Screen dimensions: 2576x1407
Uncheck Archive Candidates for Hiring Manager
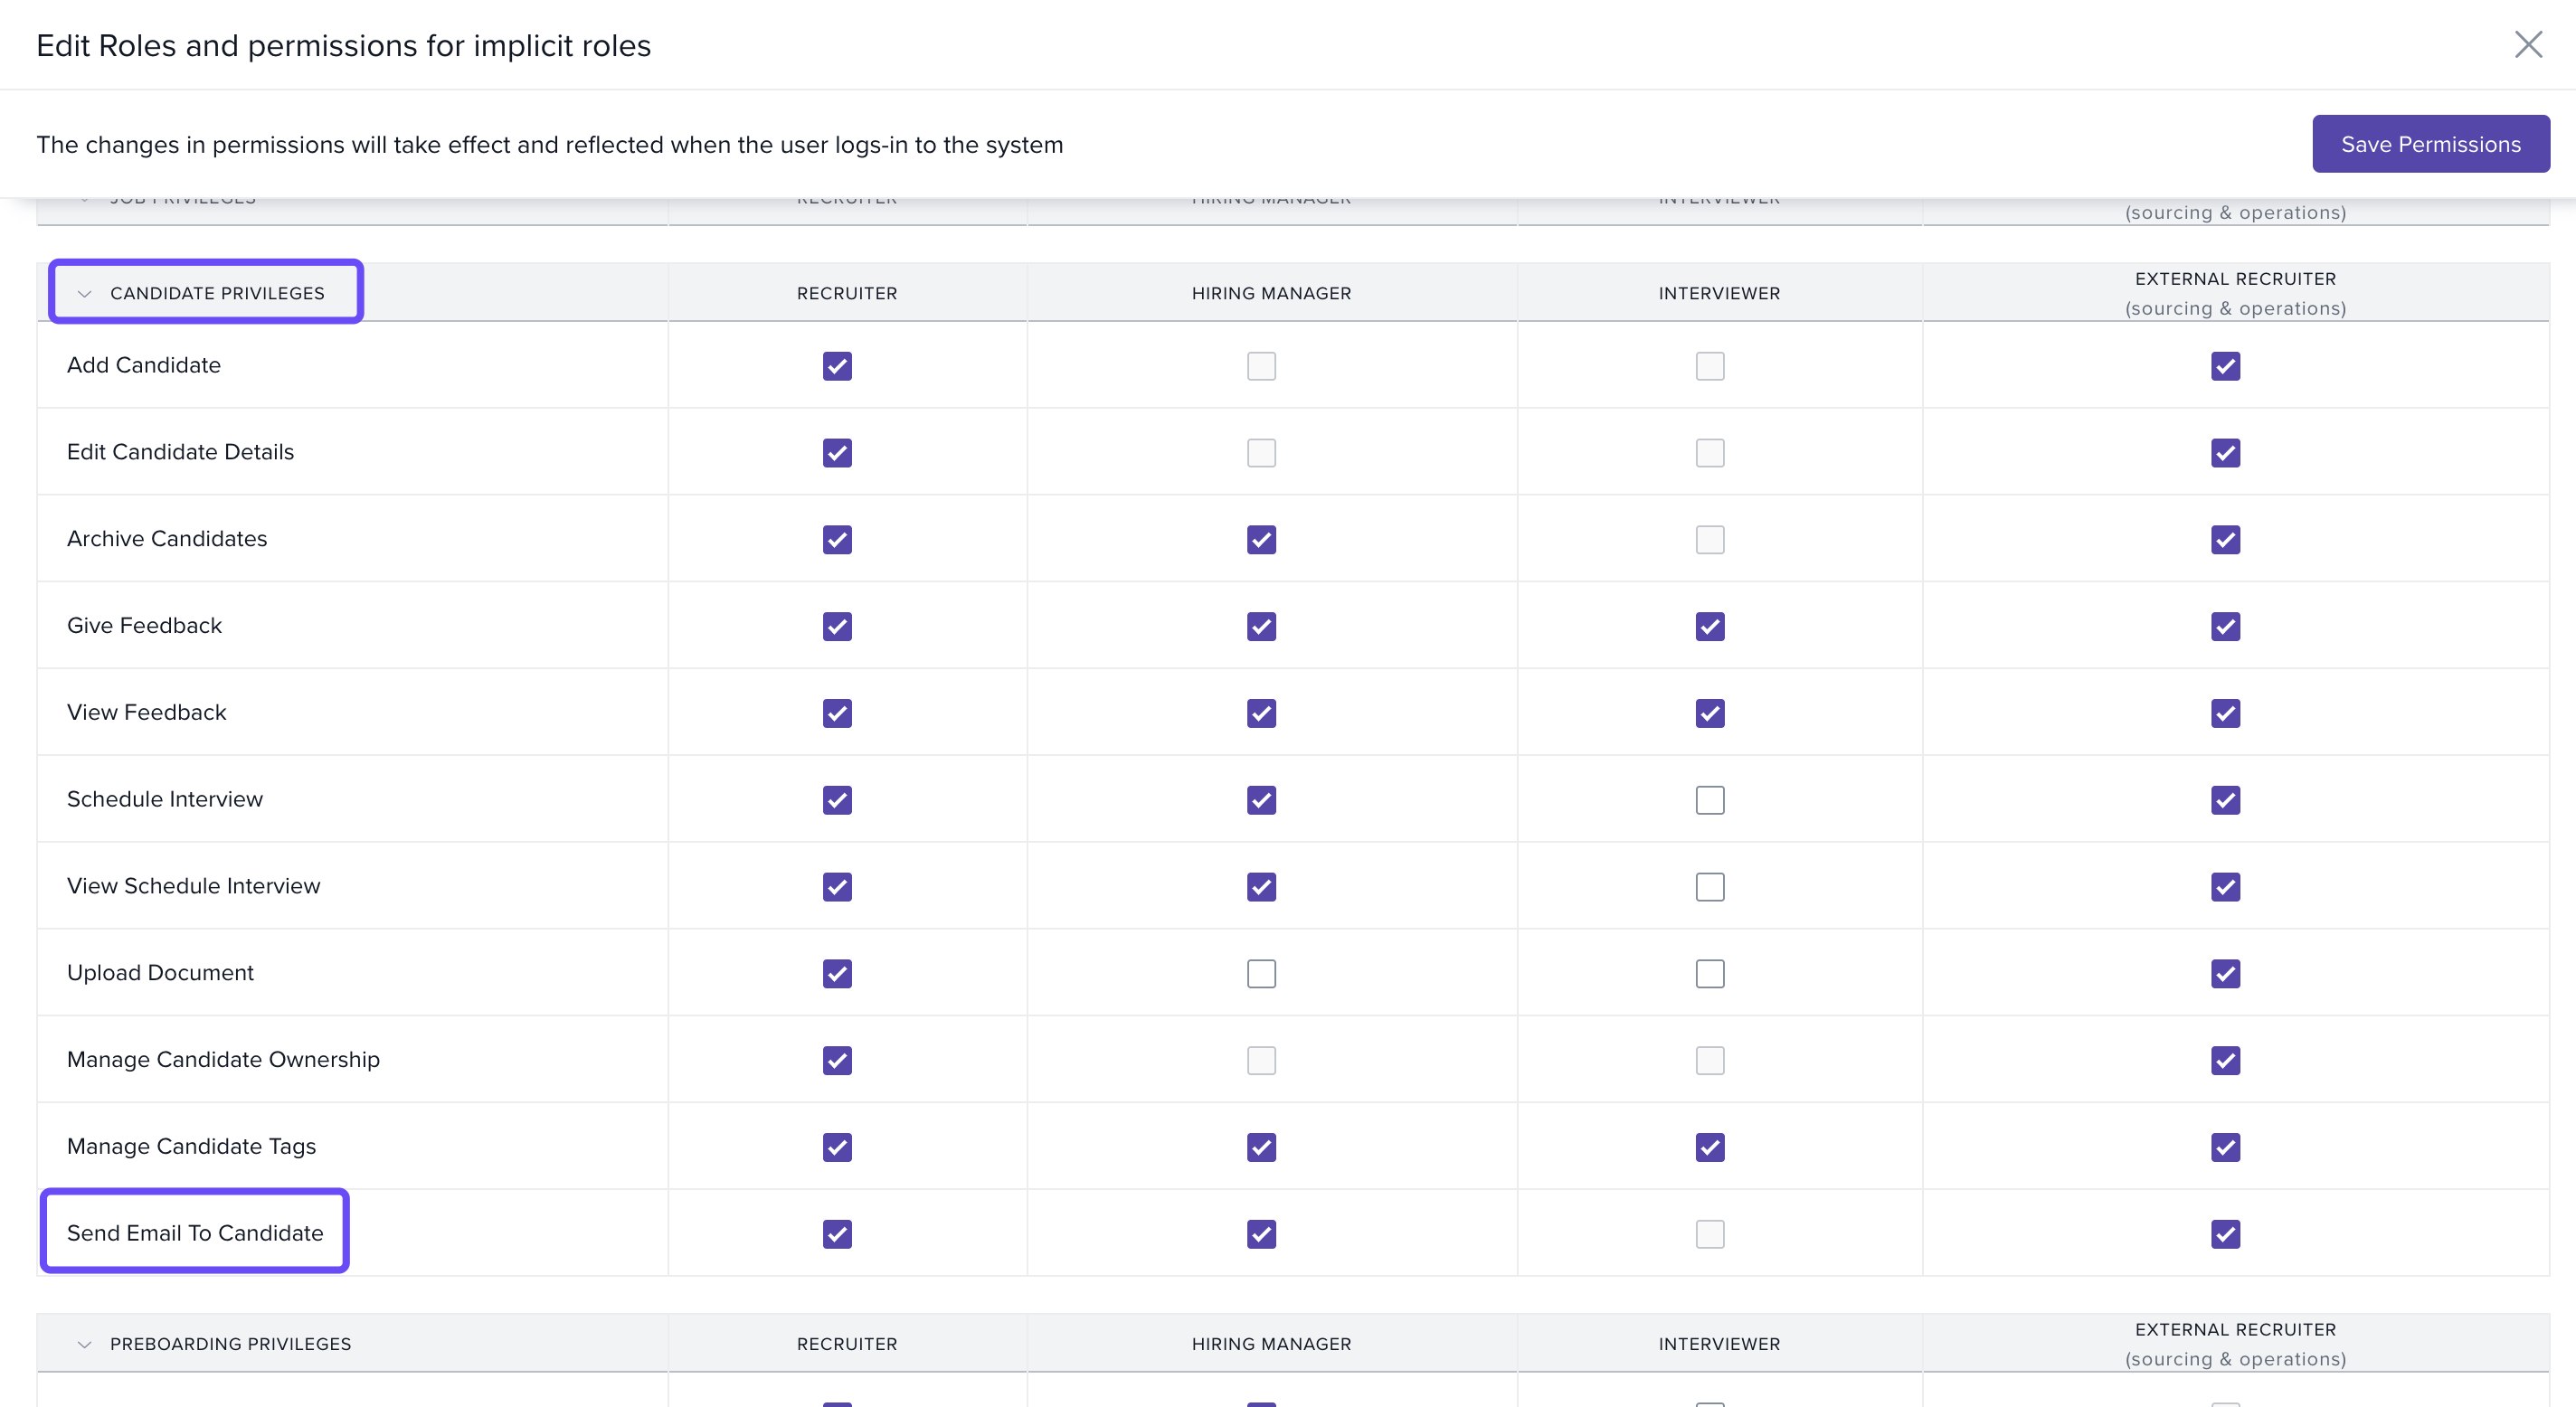pyautogui.click(x=1261, y=540)
